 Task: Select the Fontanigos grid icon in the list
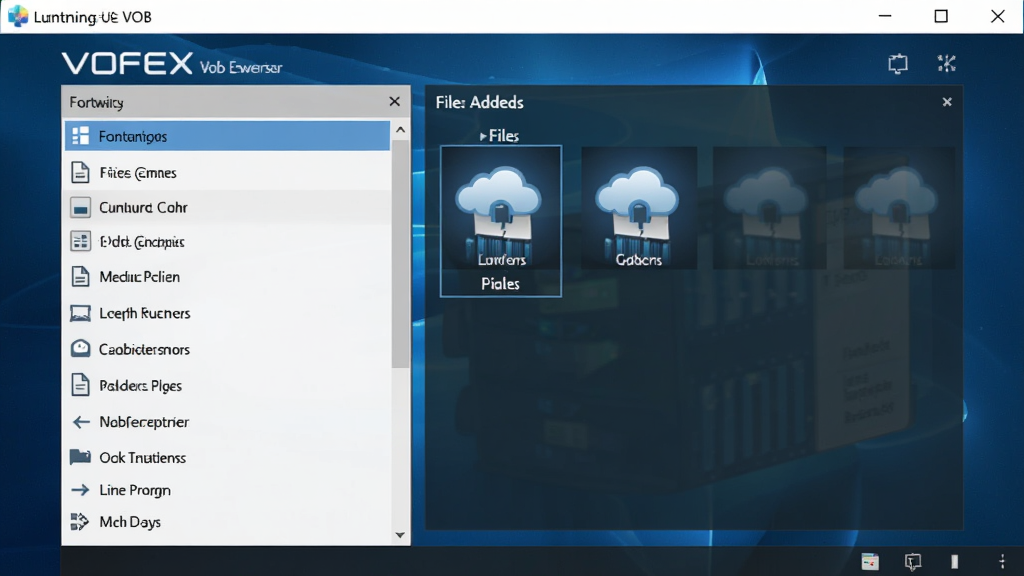click(x=80, y=136)
